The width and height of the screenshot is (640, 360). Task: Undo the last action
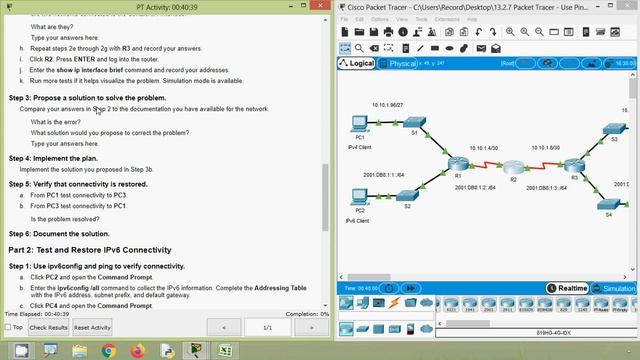coord(479,32)
